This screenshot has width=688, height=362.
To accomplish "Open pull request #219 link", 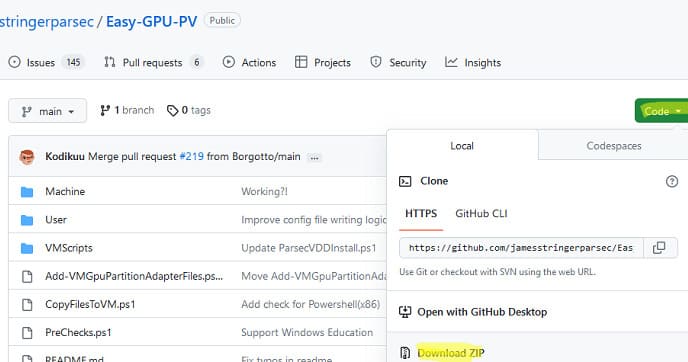I will click(191, 157).
